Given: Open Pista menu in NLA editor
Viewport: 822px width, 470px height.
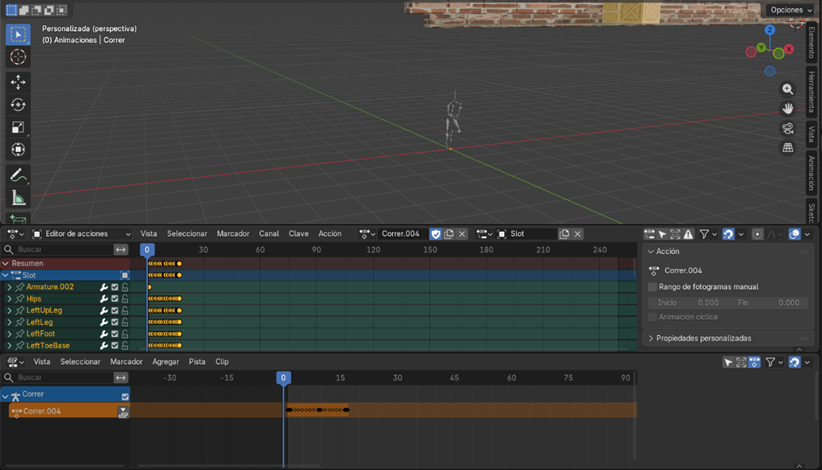Looking at the screenshot, I should point(197,362).
